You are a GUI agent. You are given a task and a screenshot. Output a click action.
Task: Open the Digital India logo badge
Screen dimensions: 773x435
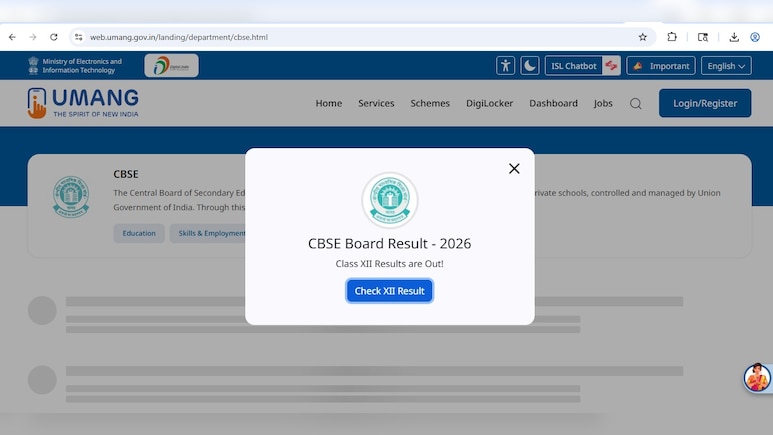click(172, 66)
